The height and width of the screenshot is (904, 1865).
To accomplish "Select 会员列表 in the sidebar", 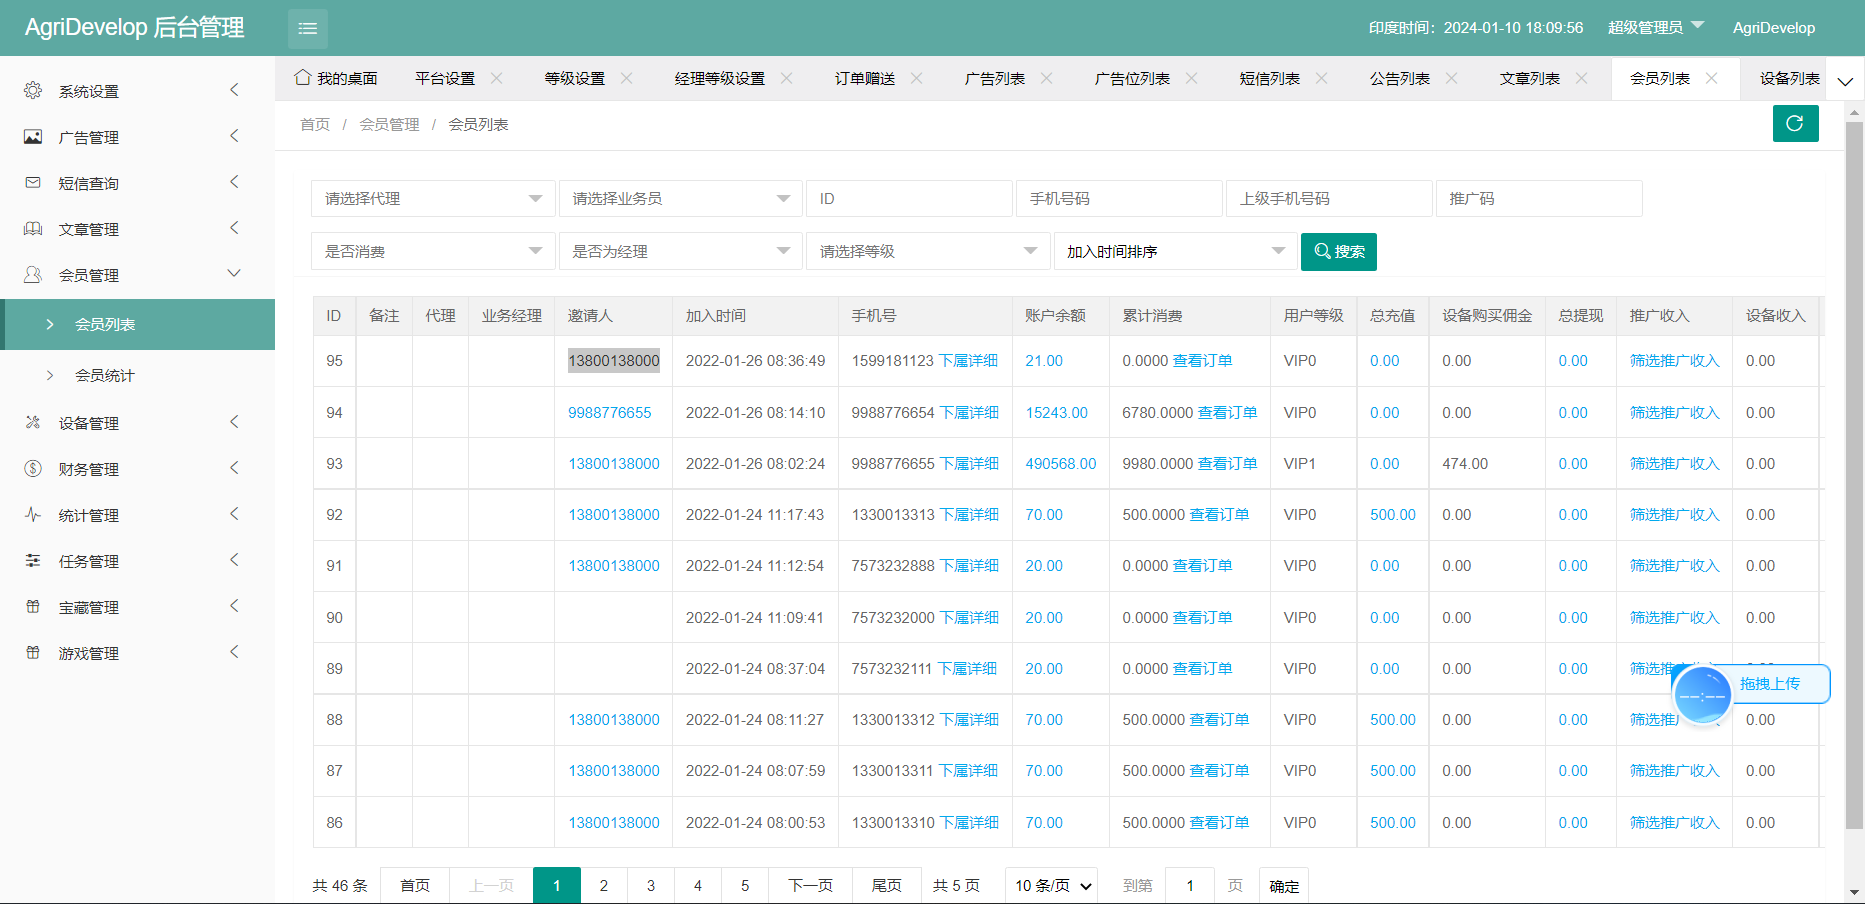I will tap(137, 324).
